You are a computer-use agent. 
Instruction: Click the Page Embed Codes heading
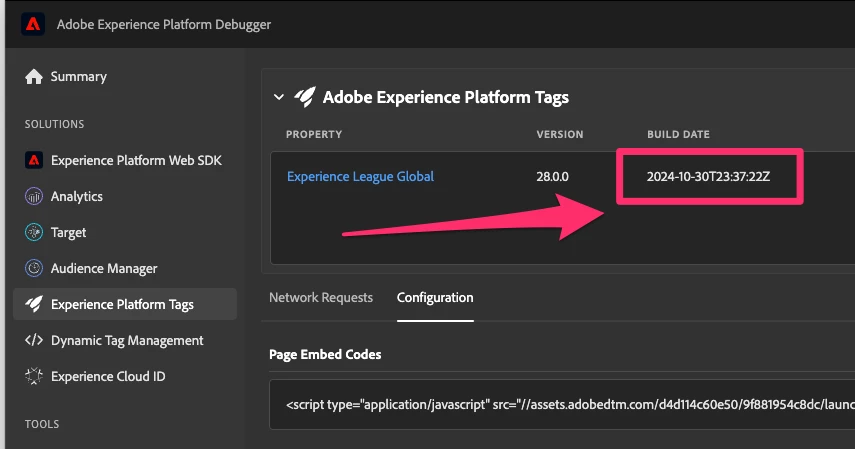point(325,355)
